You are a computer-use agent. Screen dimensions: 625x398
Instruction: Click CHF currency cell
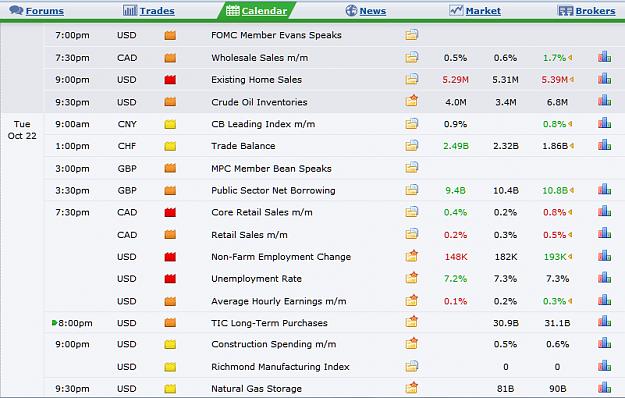pos(127,146)
